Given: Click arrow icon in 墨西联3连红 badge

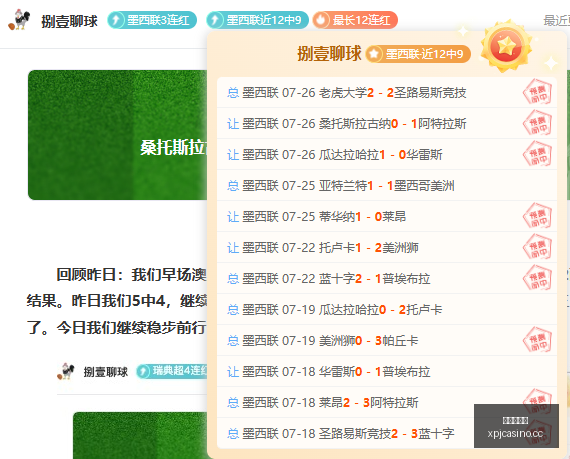Looking at the screenshot, I should tap(116, 20).
